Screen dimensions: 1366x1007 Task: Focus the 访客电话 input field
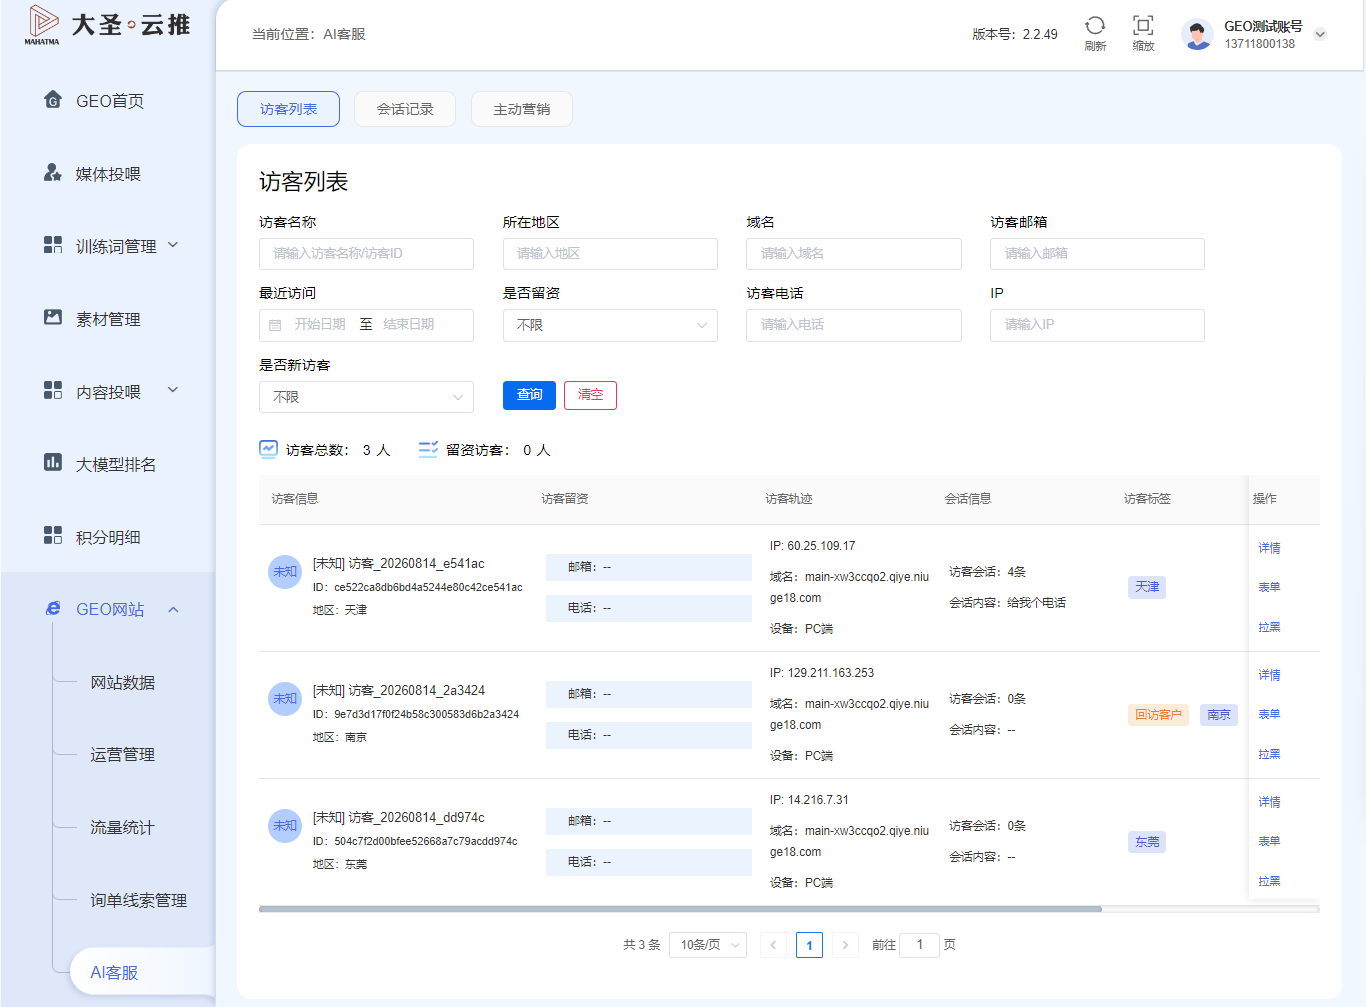coord(854,325)
